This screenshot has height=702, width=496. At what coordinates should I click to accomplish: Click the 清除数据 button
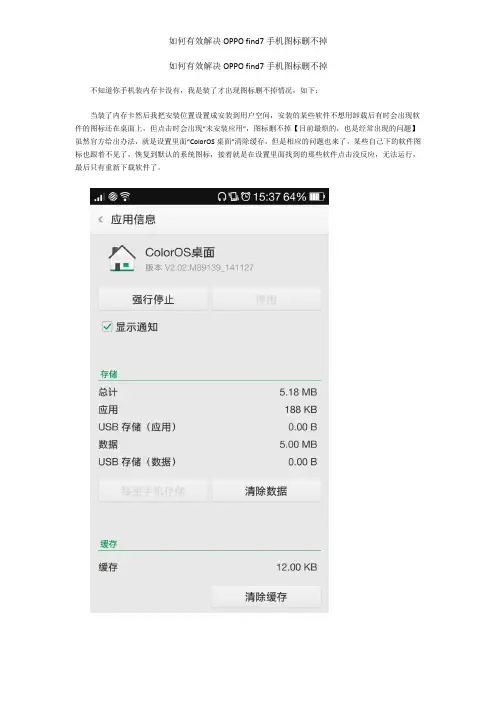pyautogui.click(x=266, y=491)
